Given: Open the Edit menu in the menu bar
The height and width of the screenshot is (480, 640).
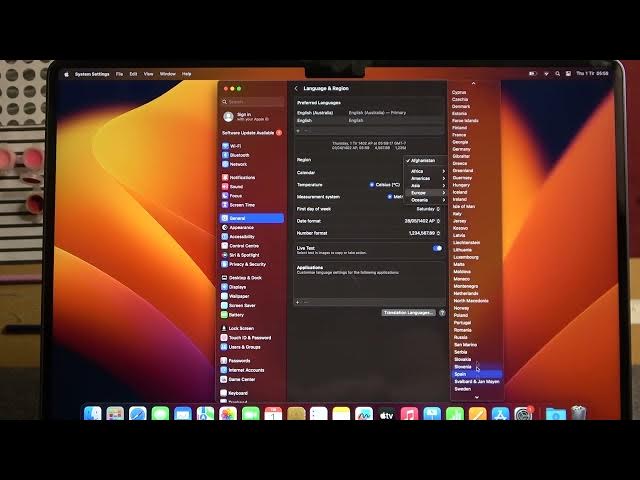Looking at the screenshot, I should tap(133, 74).
